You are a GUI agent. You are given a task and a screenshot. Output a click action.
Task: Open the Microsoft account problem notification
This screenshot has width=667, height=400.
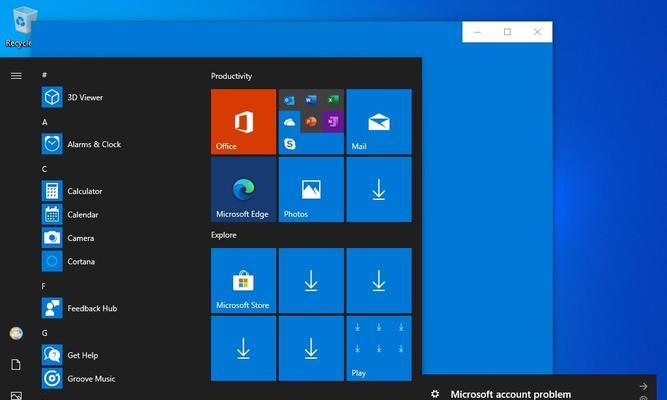[x=510, y=394]
